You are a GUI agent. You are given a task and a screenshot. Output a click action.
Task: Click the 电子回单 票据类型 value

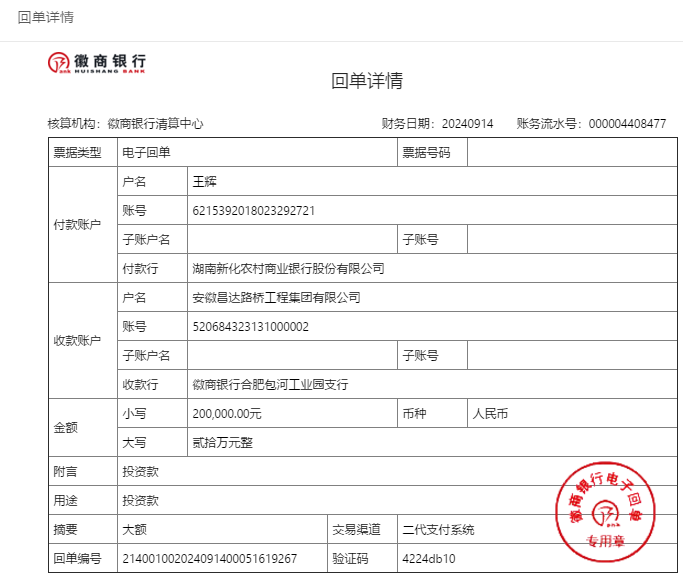coord(146,153)
